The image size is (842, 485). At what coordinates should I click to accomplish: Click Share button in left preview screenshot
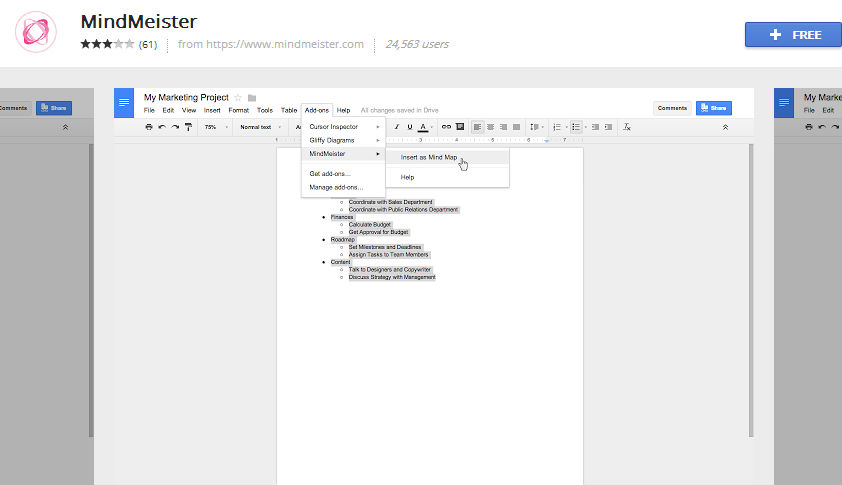tap(54, 108)
